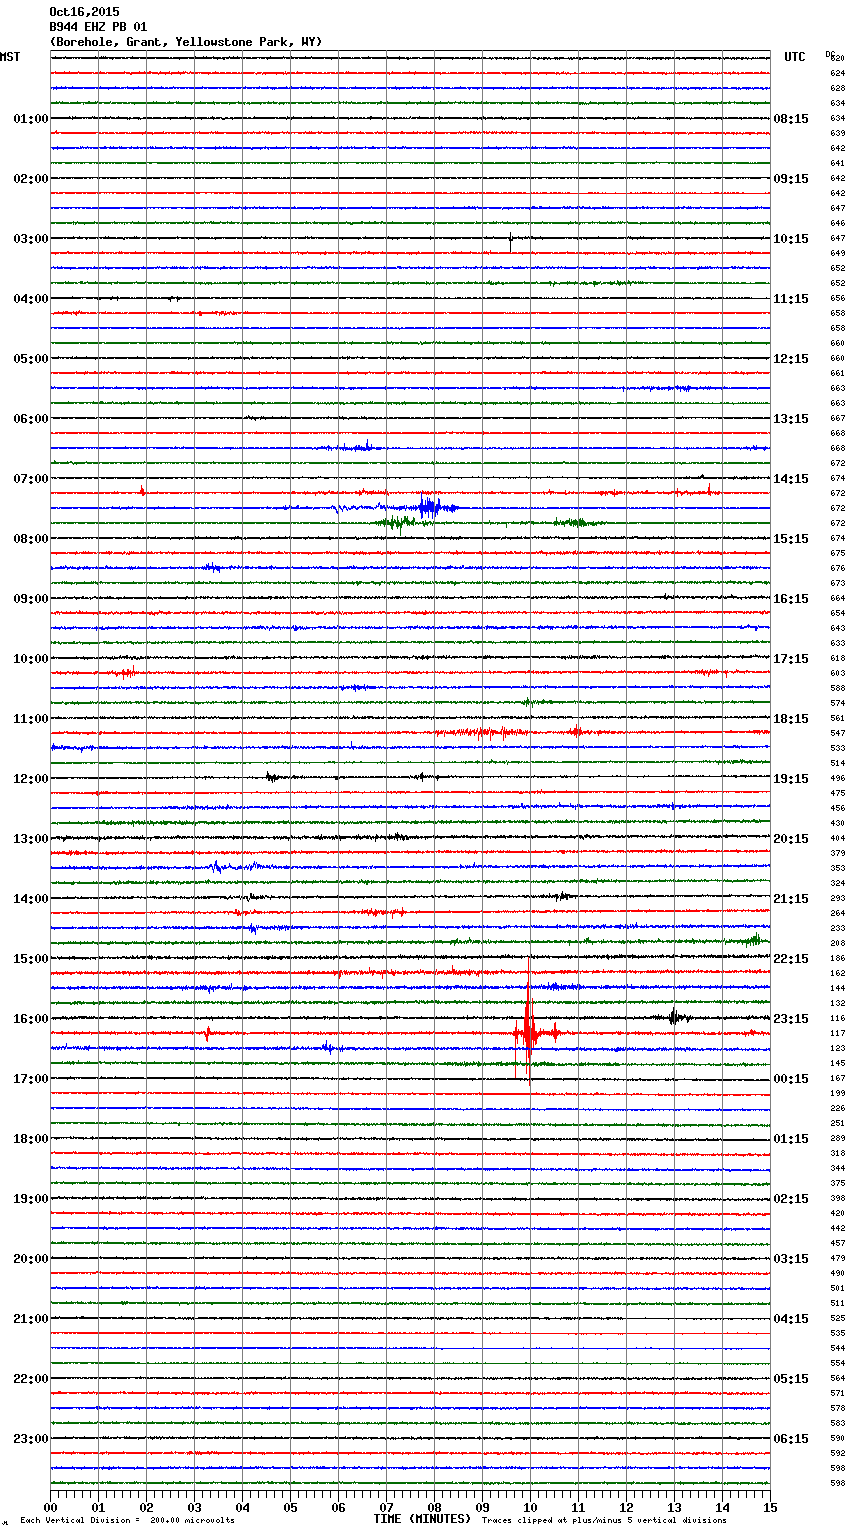Click the 00:15 UTC time label
850x1534 pixels.
click(x=791, y=1079)
